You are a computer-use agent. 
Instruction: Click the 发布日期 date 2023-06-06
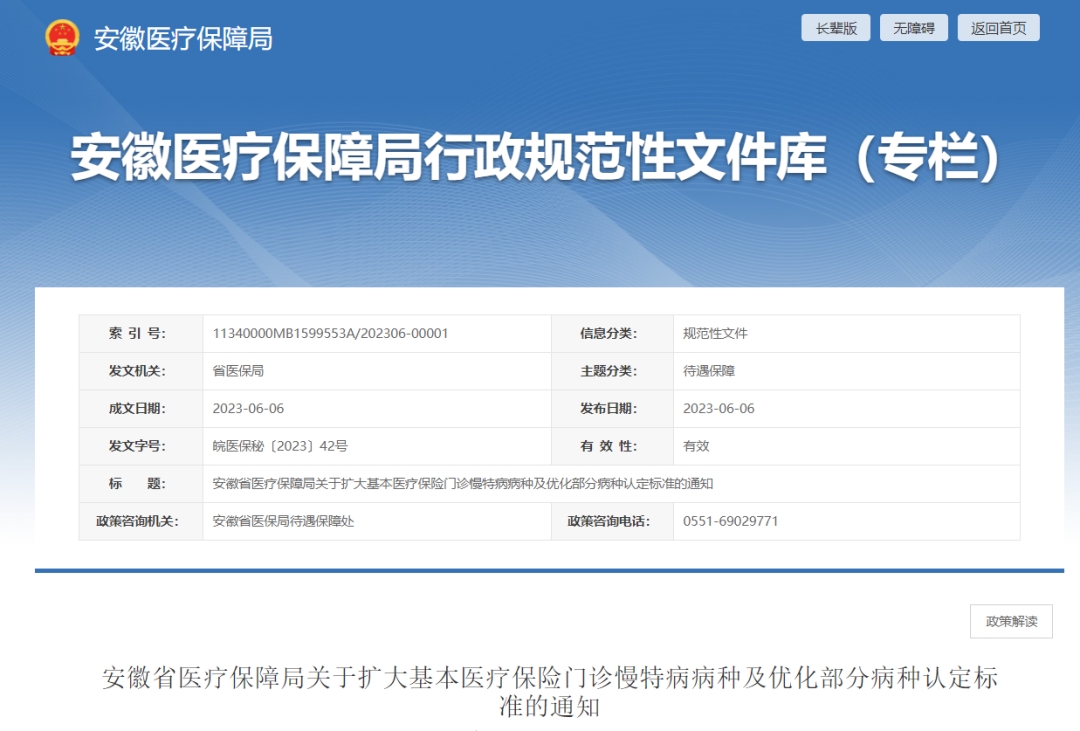pyautogui.click(x=718, y=408)
